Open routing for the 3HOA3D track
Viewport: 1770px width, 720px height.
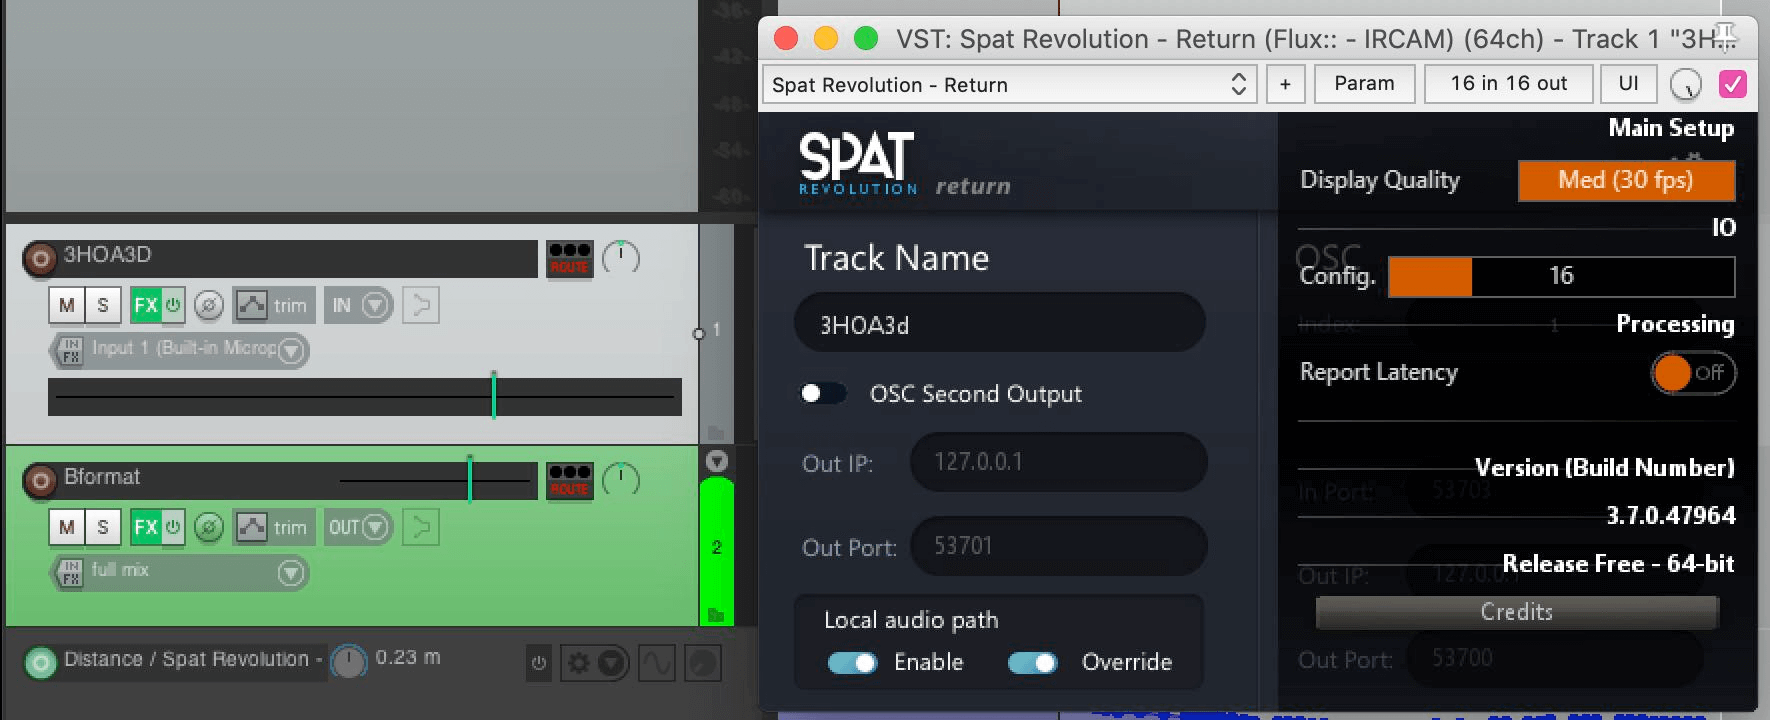pos(569,259)
